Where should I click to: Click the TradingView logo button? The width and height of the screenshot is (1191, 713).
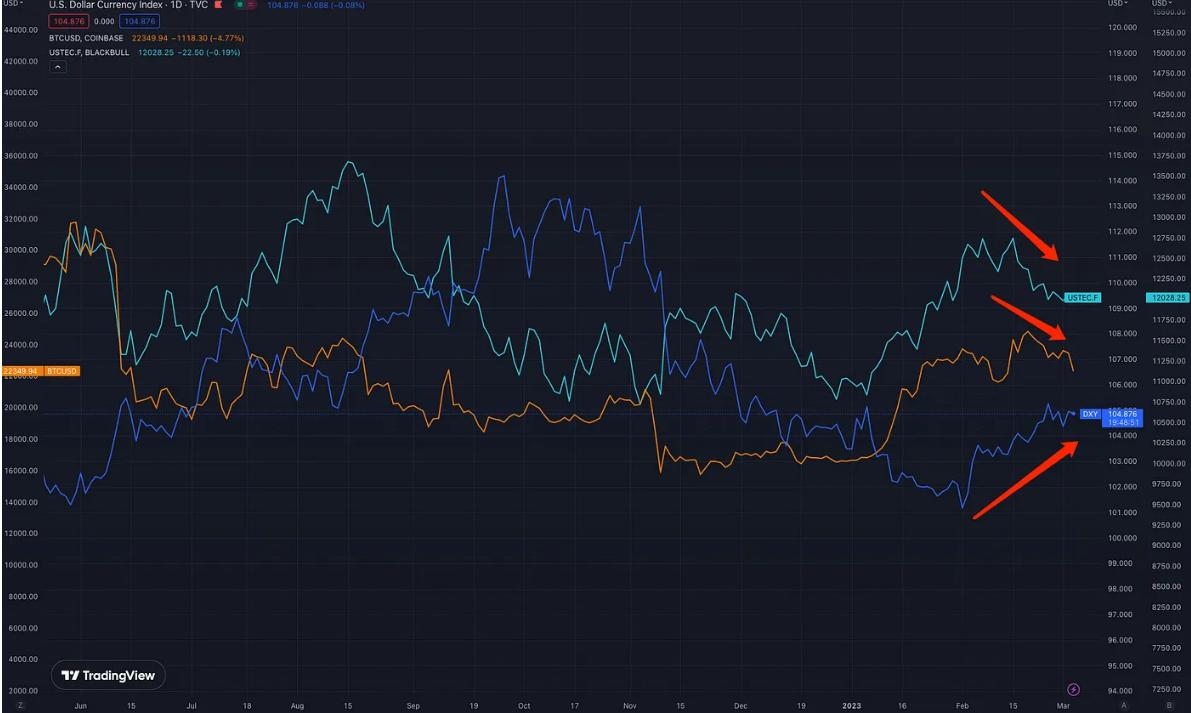108,675
